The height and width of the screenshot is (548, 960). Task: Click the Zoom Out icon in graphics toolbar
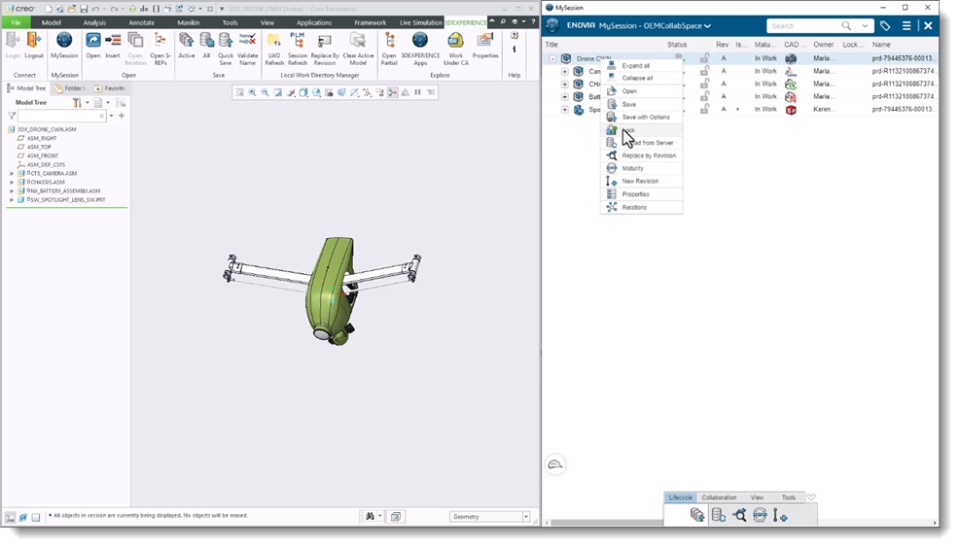click(x=265, y=92)
